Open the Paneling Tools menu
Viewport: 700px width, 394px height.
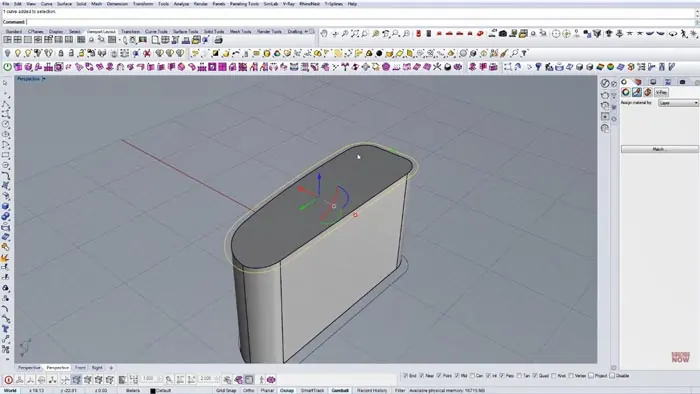244,4
